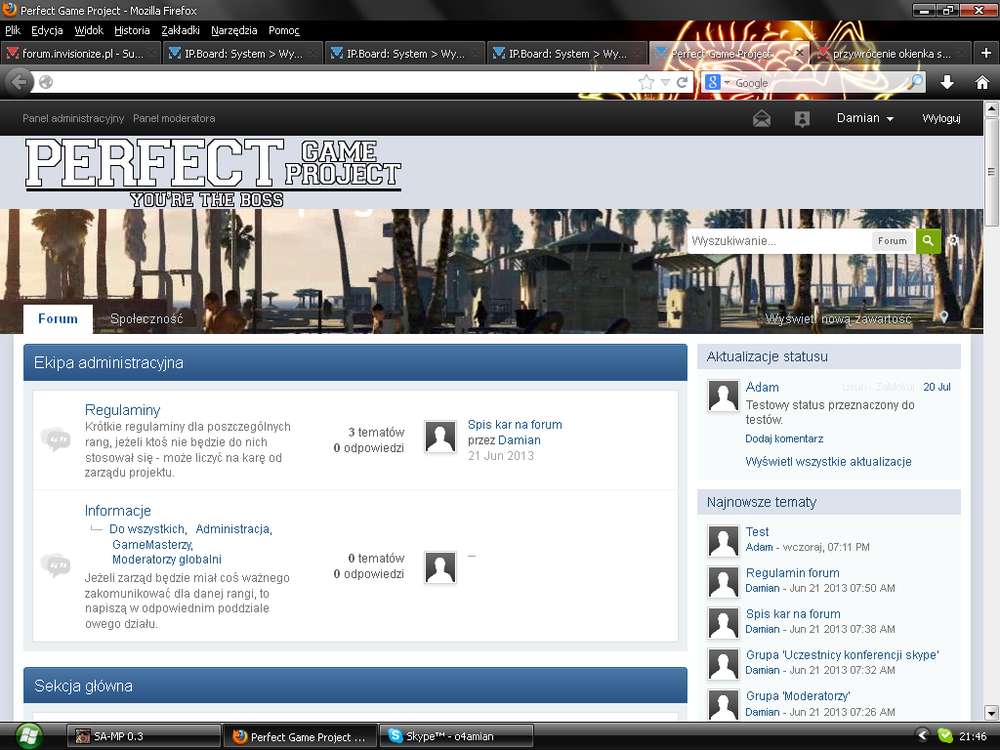Reload the page with refresh icon
The width and height of the screenshot is (1000, 750).
tap(683, 83)
